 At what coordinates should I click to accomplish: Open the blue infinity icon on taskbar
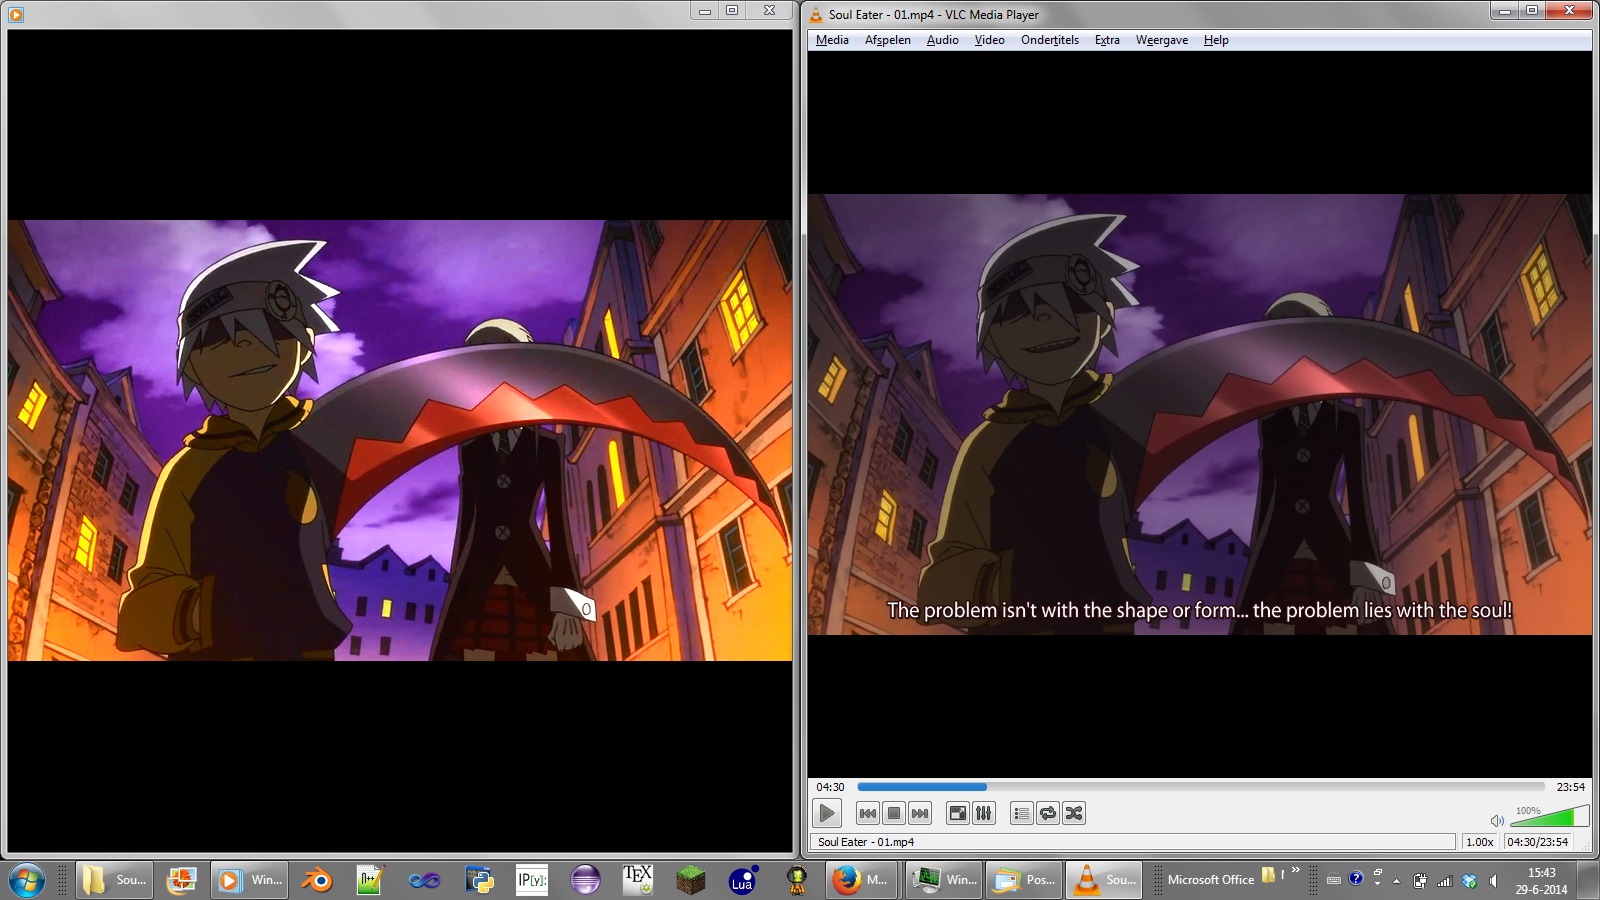point(424,880)
